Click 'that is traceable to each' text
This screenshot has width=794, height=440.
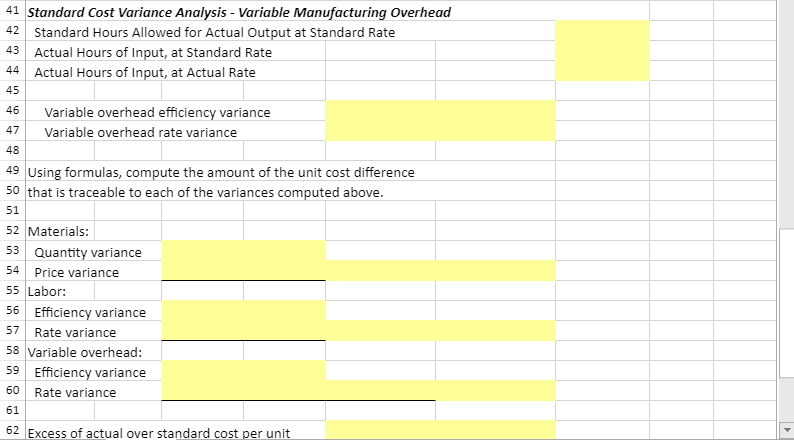pyautogui.click(x=205, y=192)
